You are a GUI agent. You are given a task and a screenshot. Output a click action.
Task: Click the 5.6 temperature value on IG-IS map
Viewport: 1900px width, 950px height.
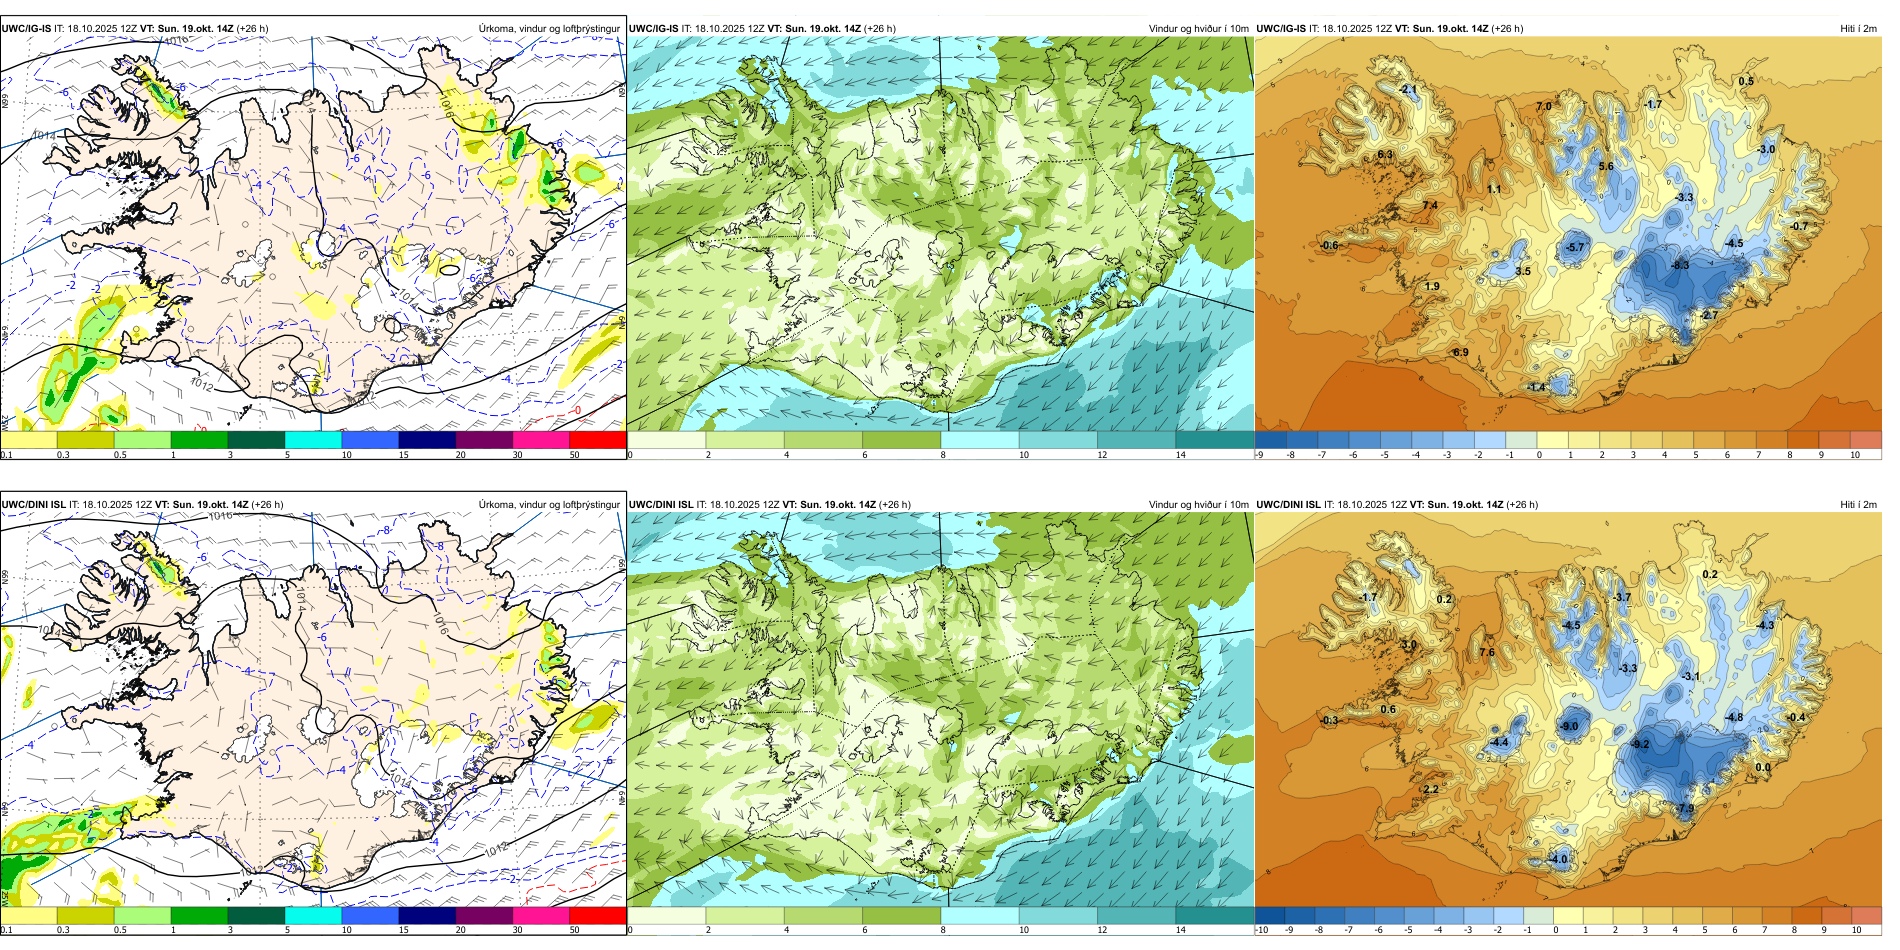(x=1606, y=167)
